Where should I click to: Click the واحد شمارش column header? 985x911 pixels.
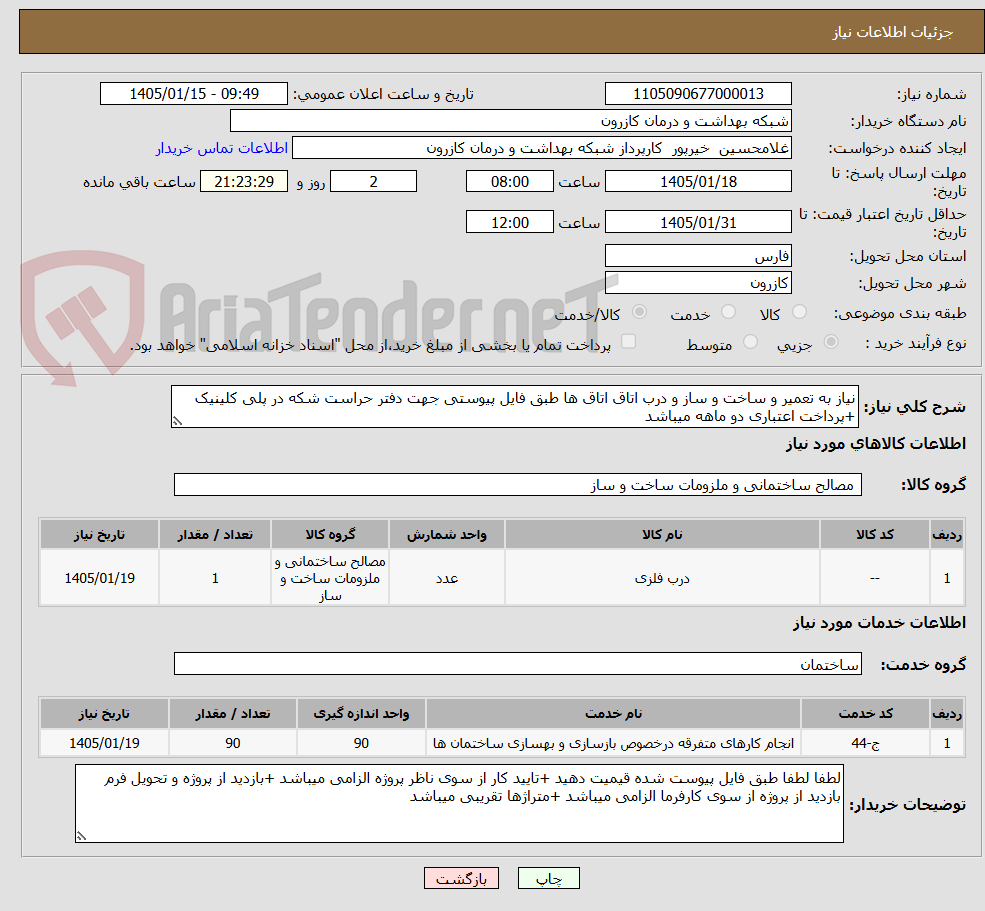click(x=447, y=534)
